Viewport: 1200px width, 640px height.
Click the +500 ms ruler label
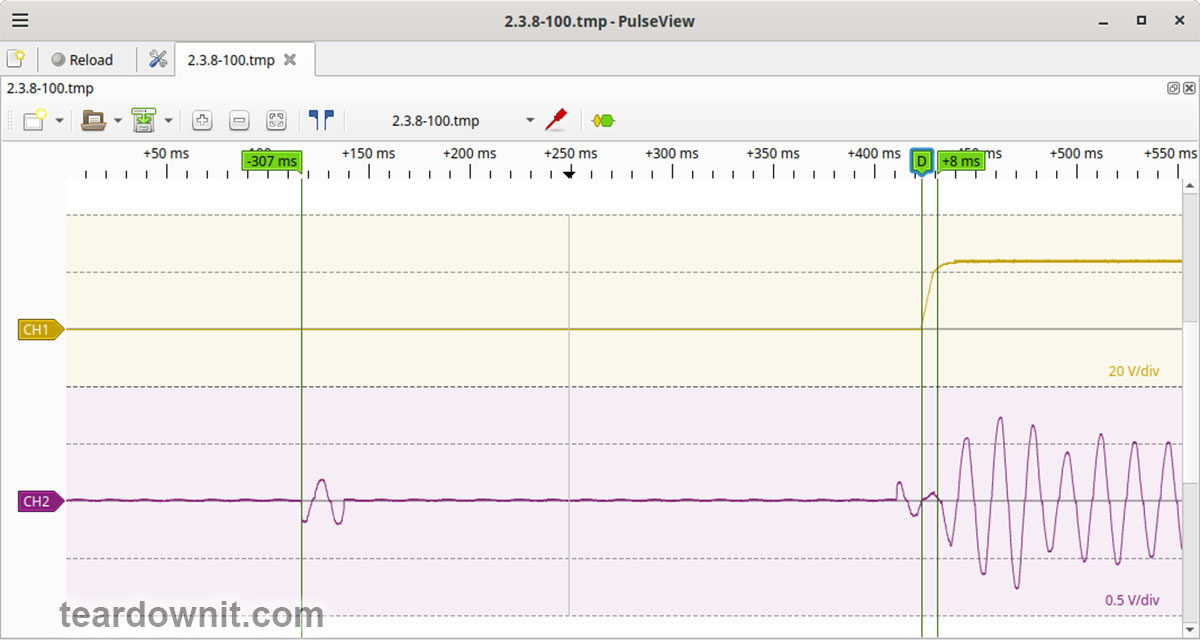pos(1076,154)
